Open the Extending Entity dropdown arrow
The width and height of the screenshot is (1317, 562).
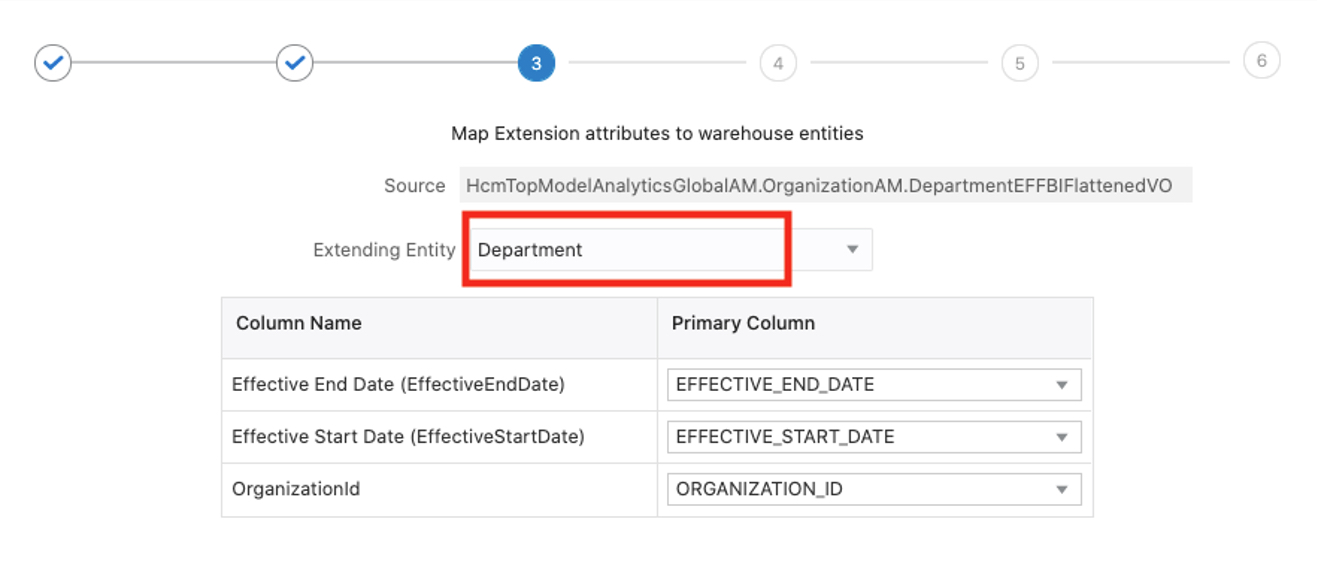click(x=852, y=250)
